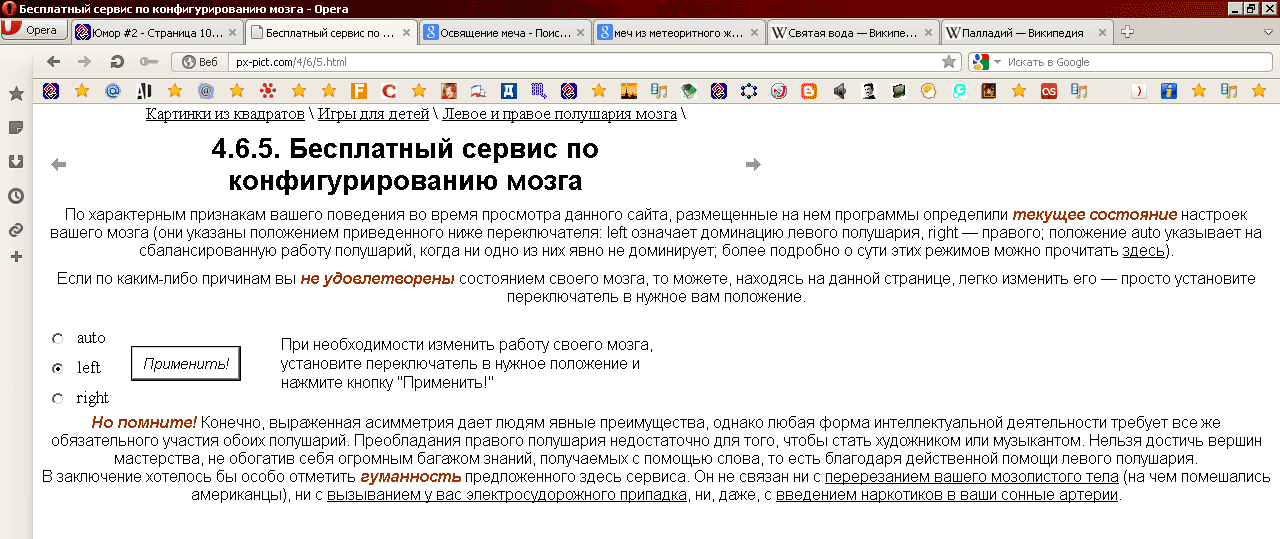
Task: Open the speaker bookmark icon
Action: pyautogui.click(x=840, y=91)
